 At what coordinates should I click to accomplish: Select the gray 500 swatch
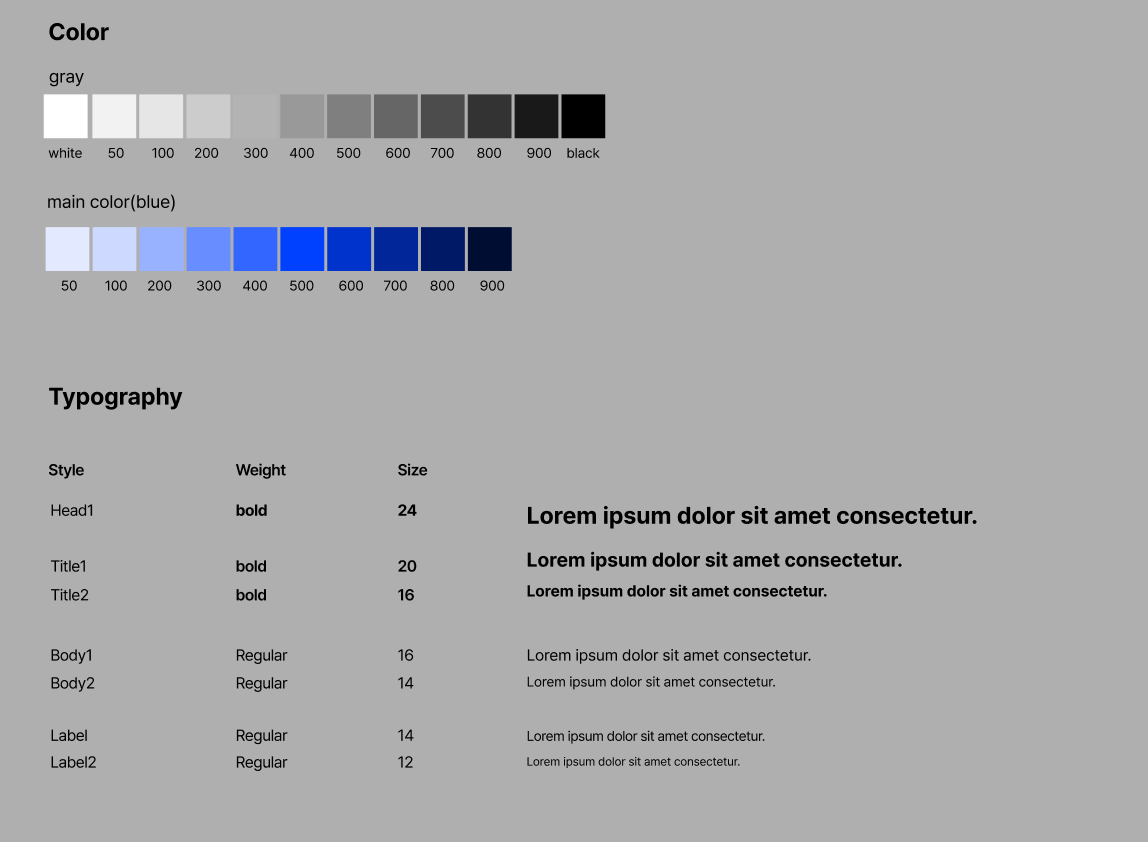pyautogui.click(x=348, y=116)
